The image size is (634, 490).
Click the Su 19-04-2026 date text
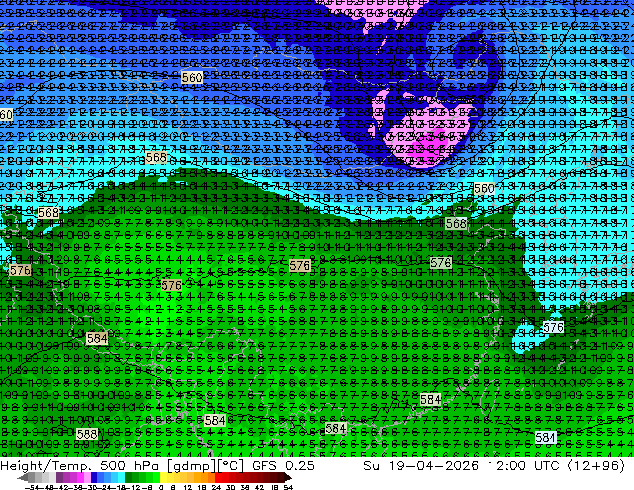421,465
